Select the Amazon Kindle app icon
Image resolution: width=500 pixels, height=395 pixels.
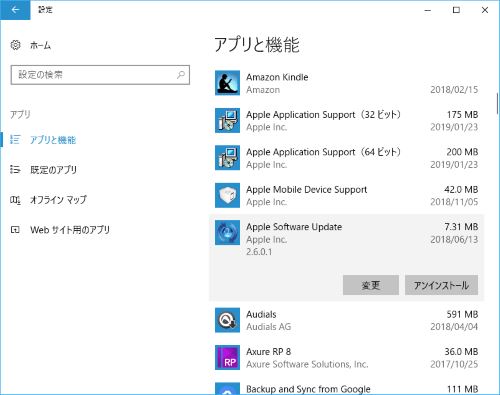[x=227, y=83]
